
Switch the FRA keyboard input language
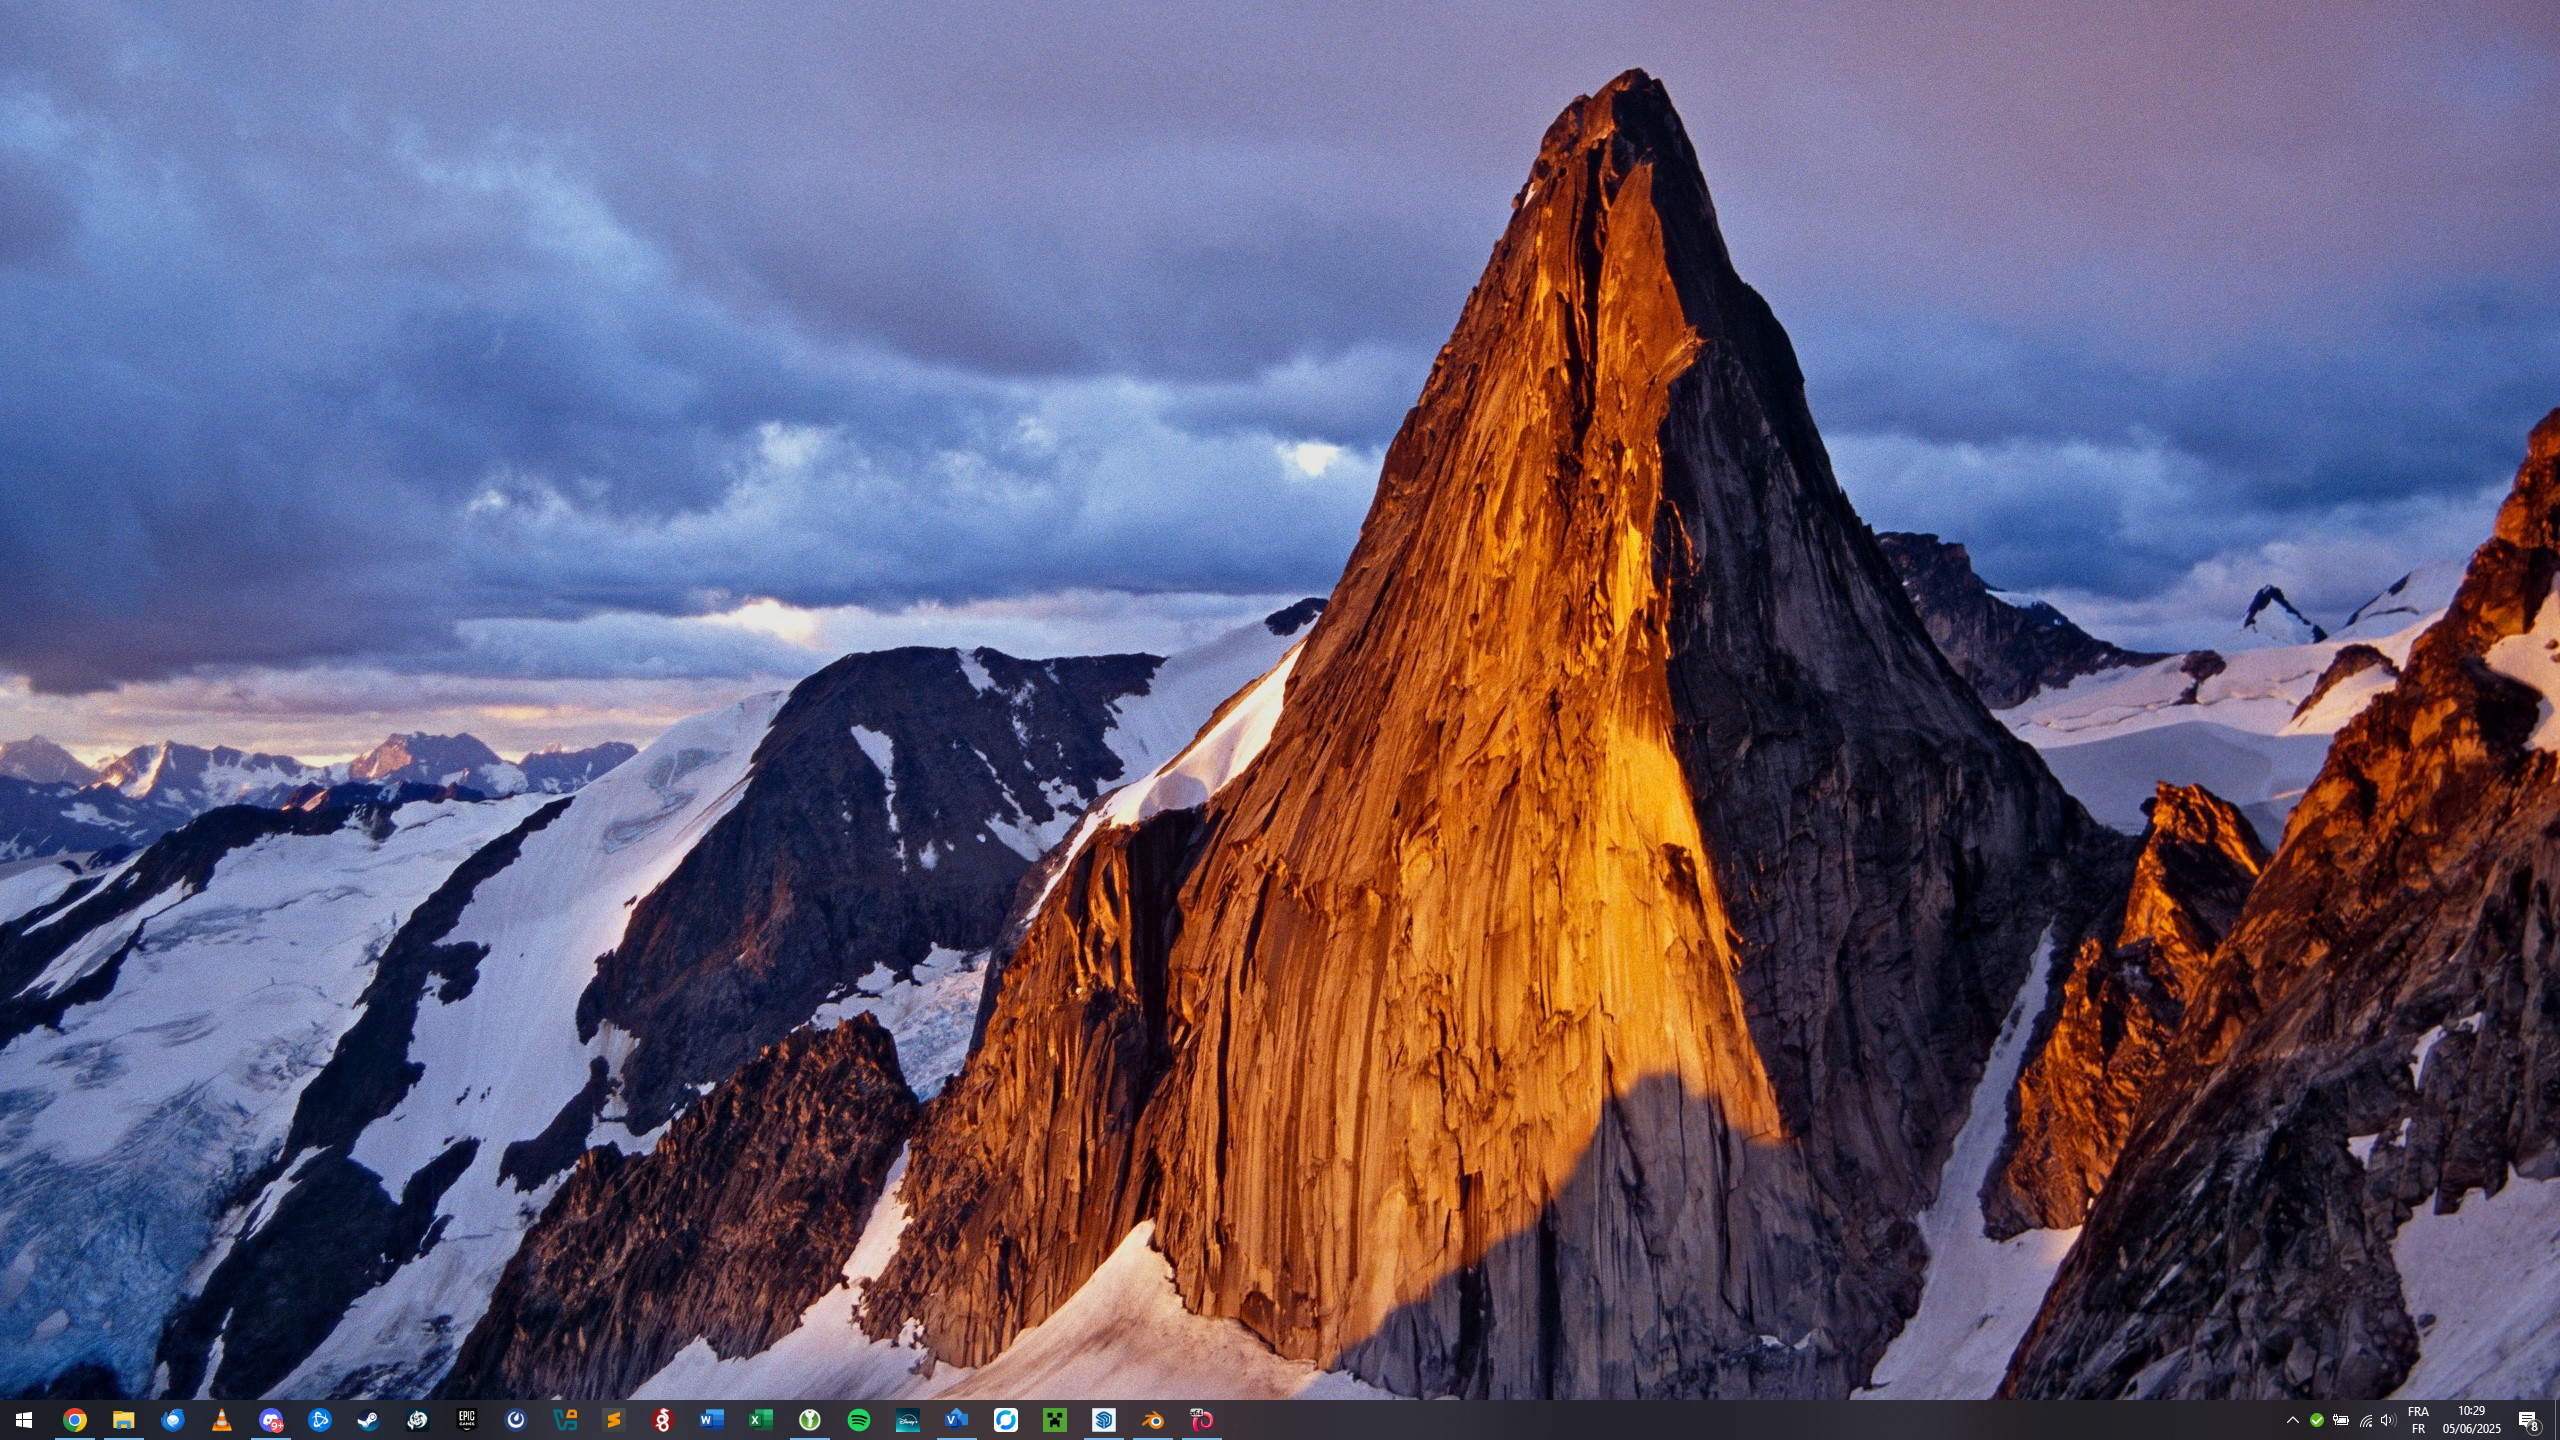2418,1420
